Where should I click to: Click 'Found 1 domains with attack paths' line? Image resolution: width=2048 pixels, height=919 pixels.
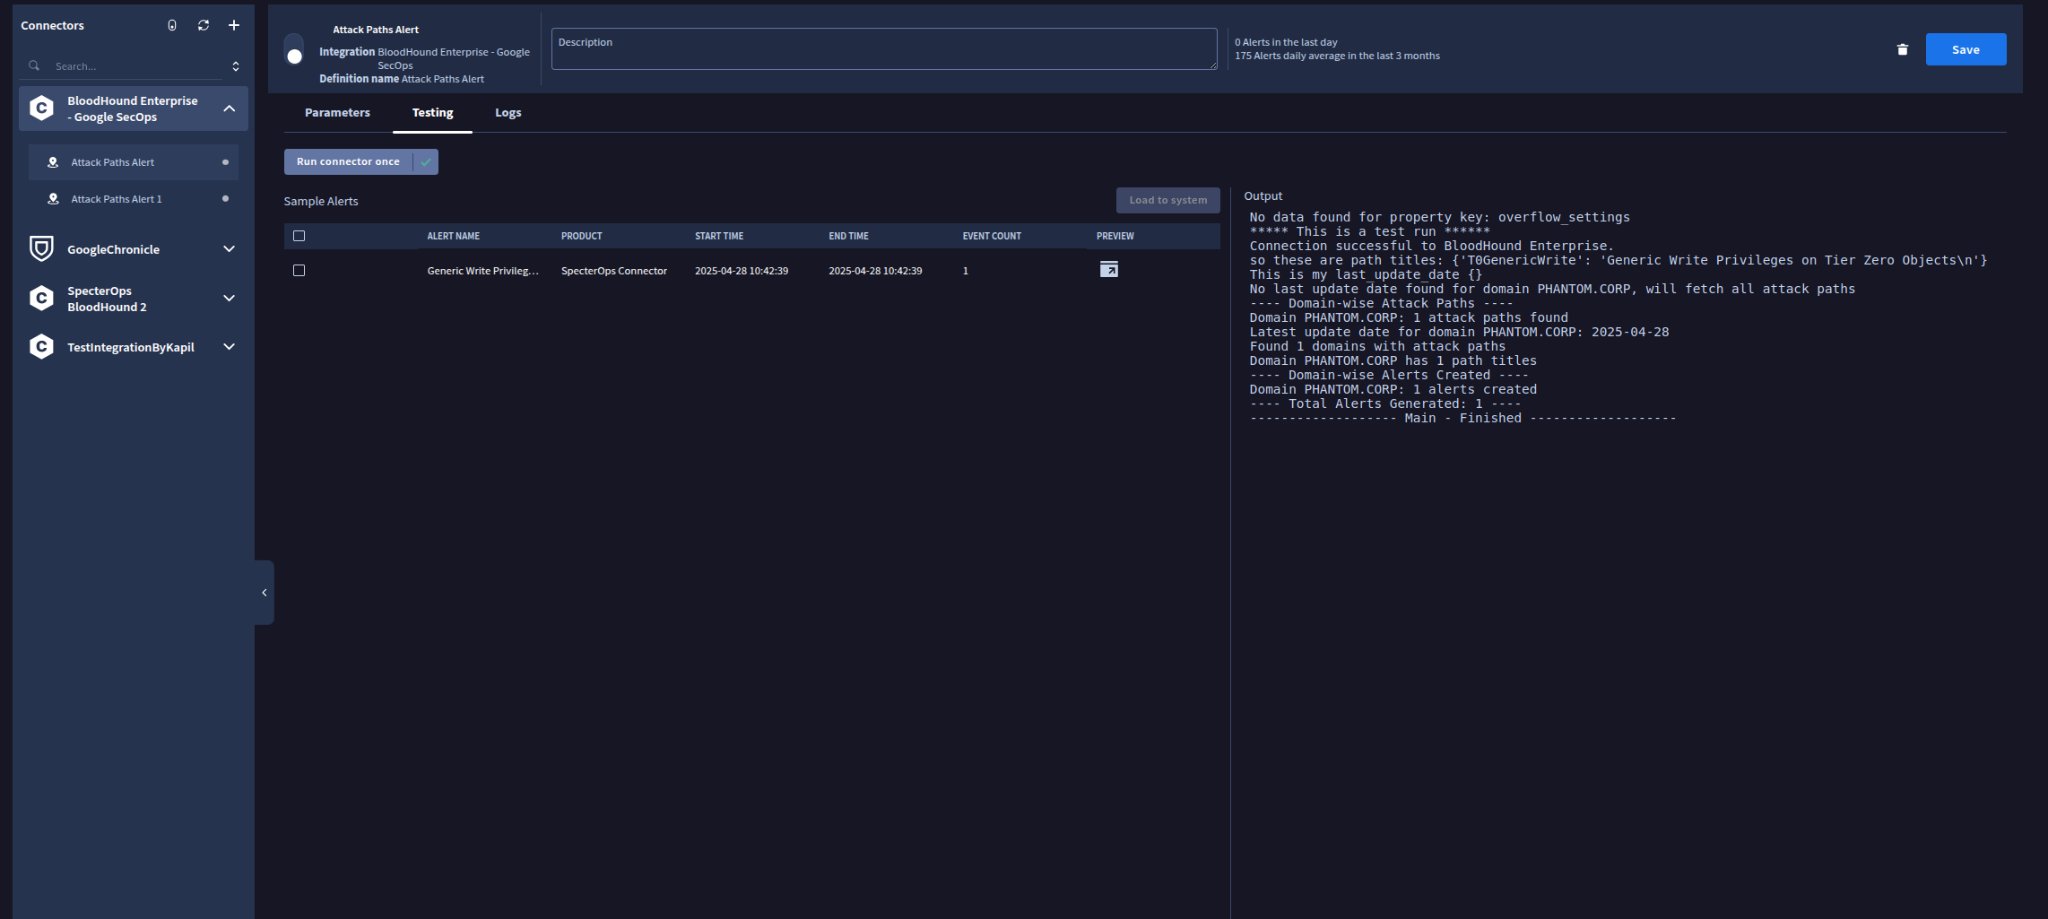click(x=1377, y=346)
